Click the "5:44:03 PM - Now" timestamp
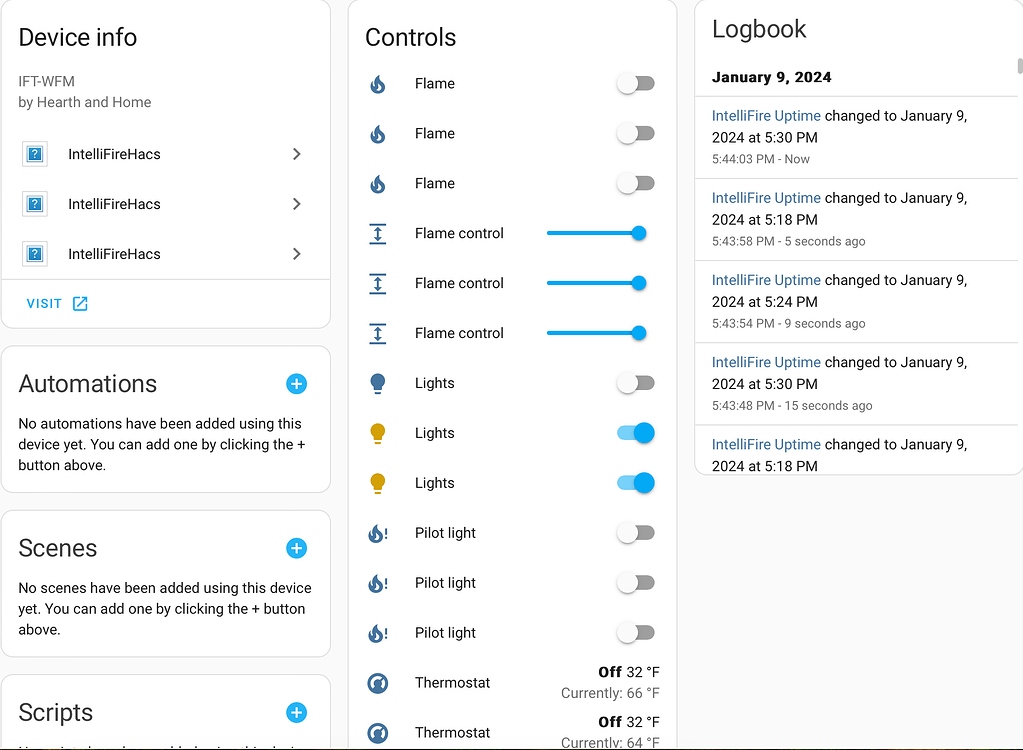 pos(761,159)
